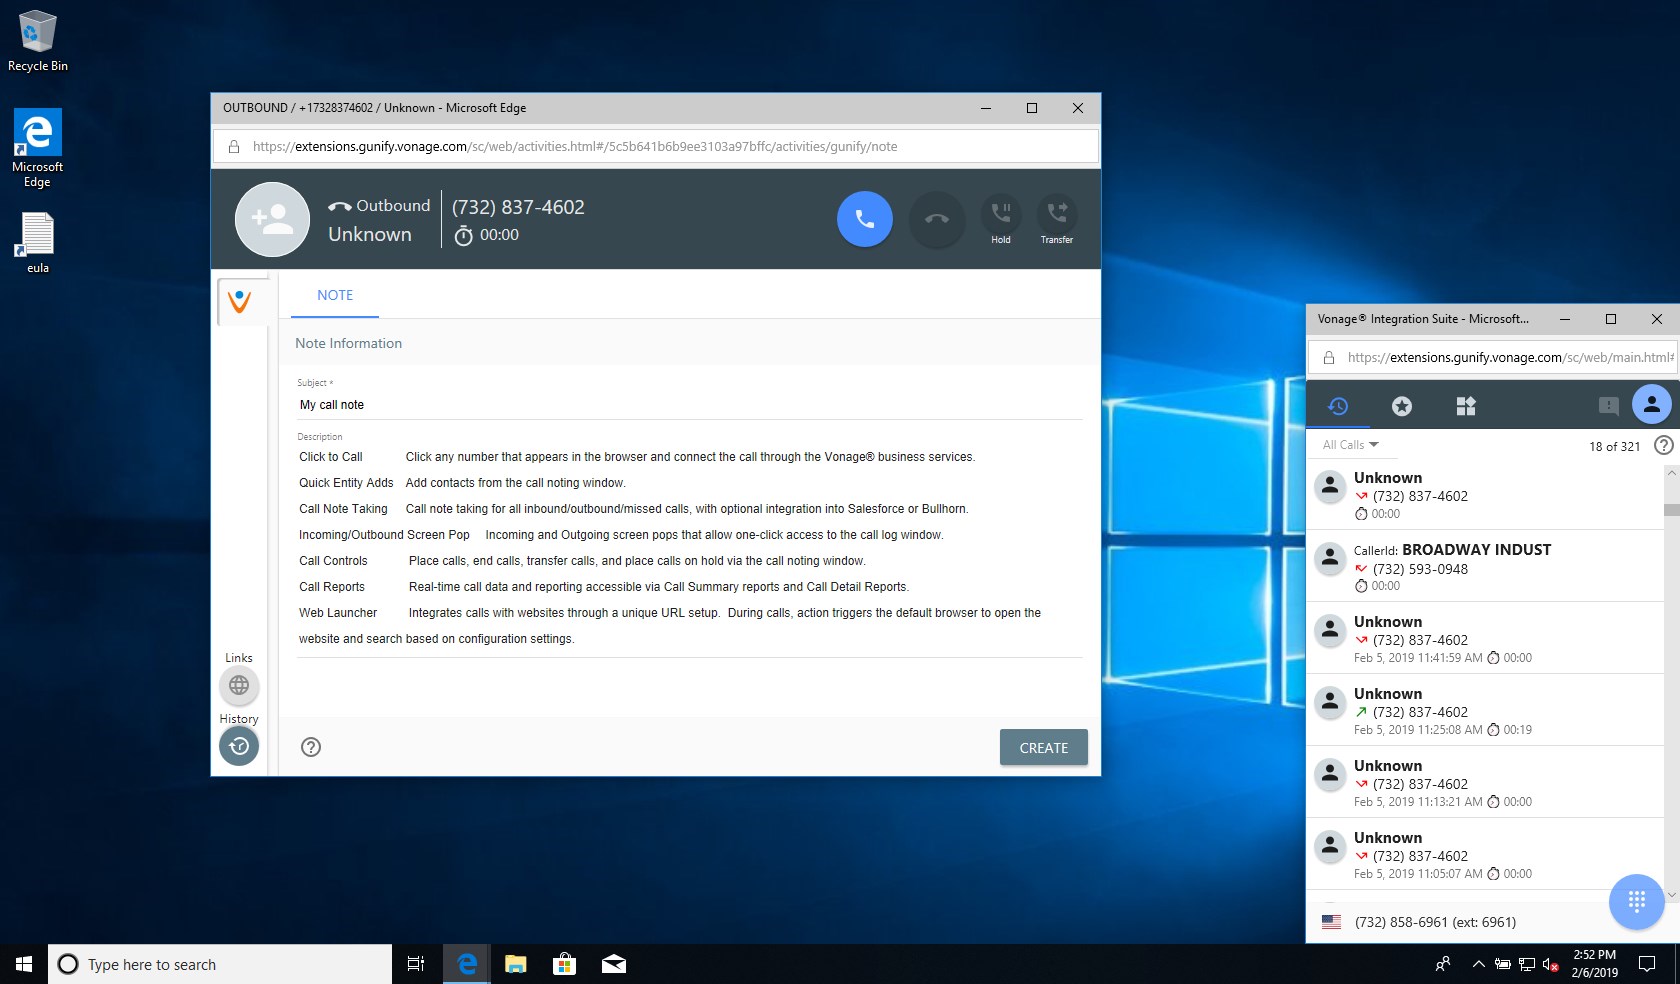This screenshot has height=984, width=1680.
Task: Click the (732) 858-6961 (ext: 6961) number
Action: [x=1435, y=922]
